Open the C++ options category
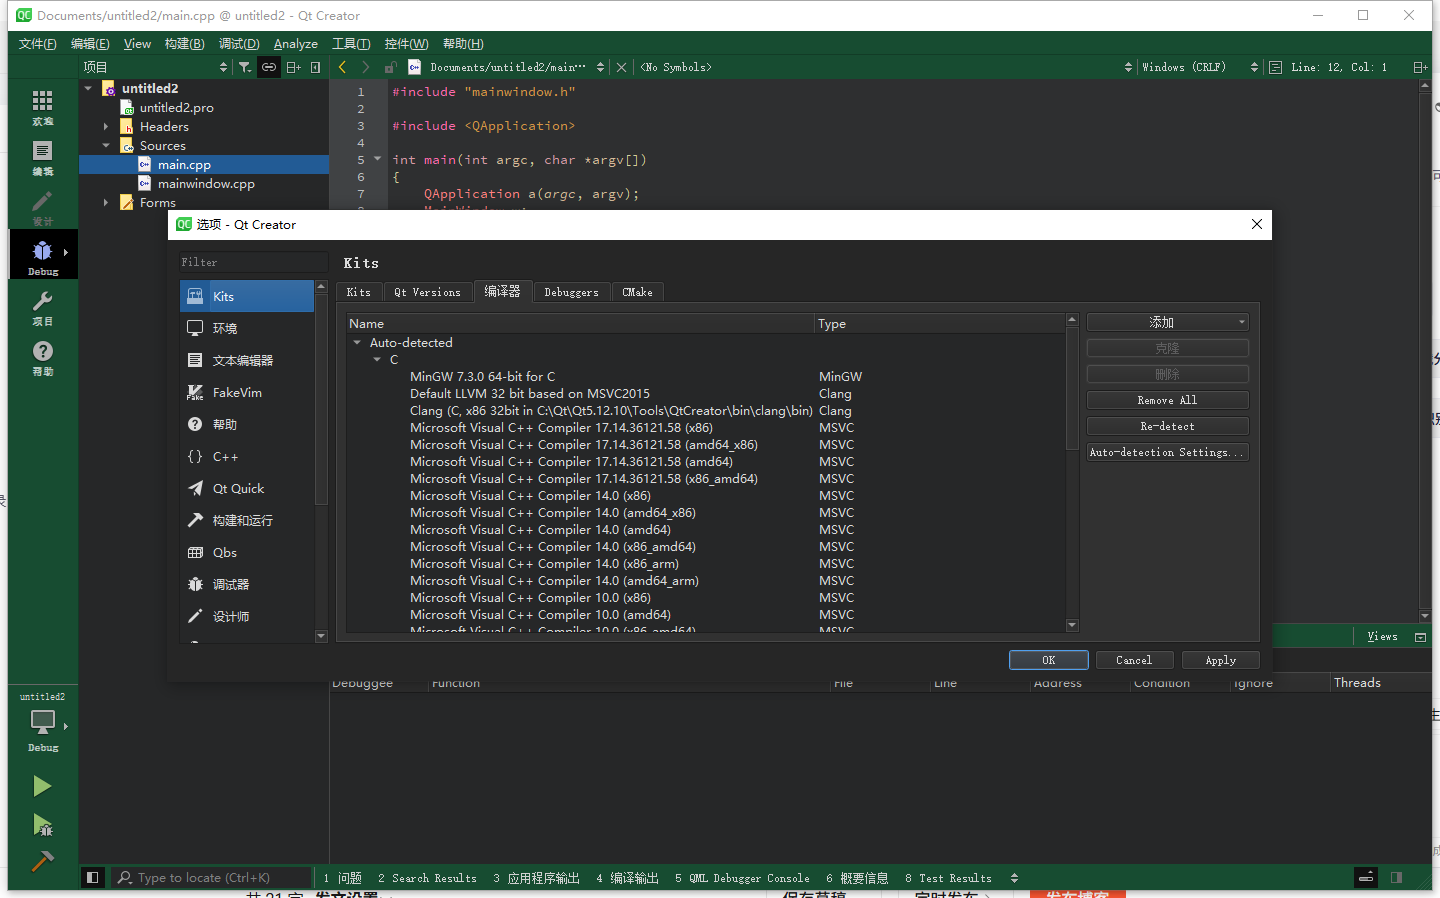The width and height of the screenshot is (1440, 898). (x=247, y=456)
